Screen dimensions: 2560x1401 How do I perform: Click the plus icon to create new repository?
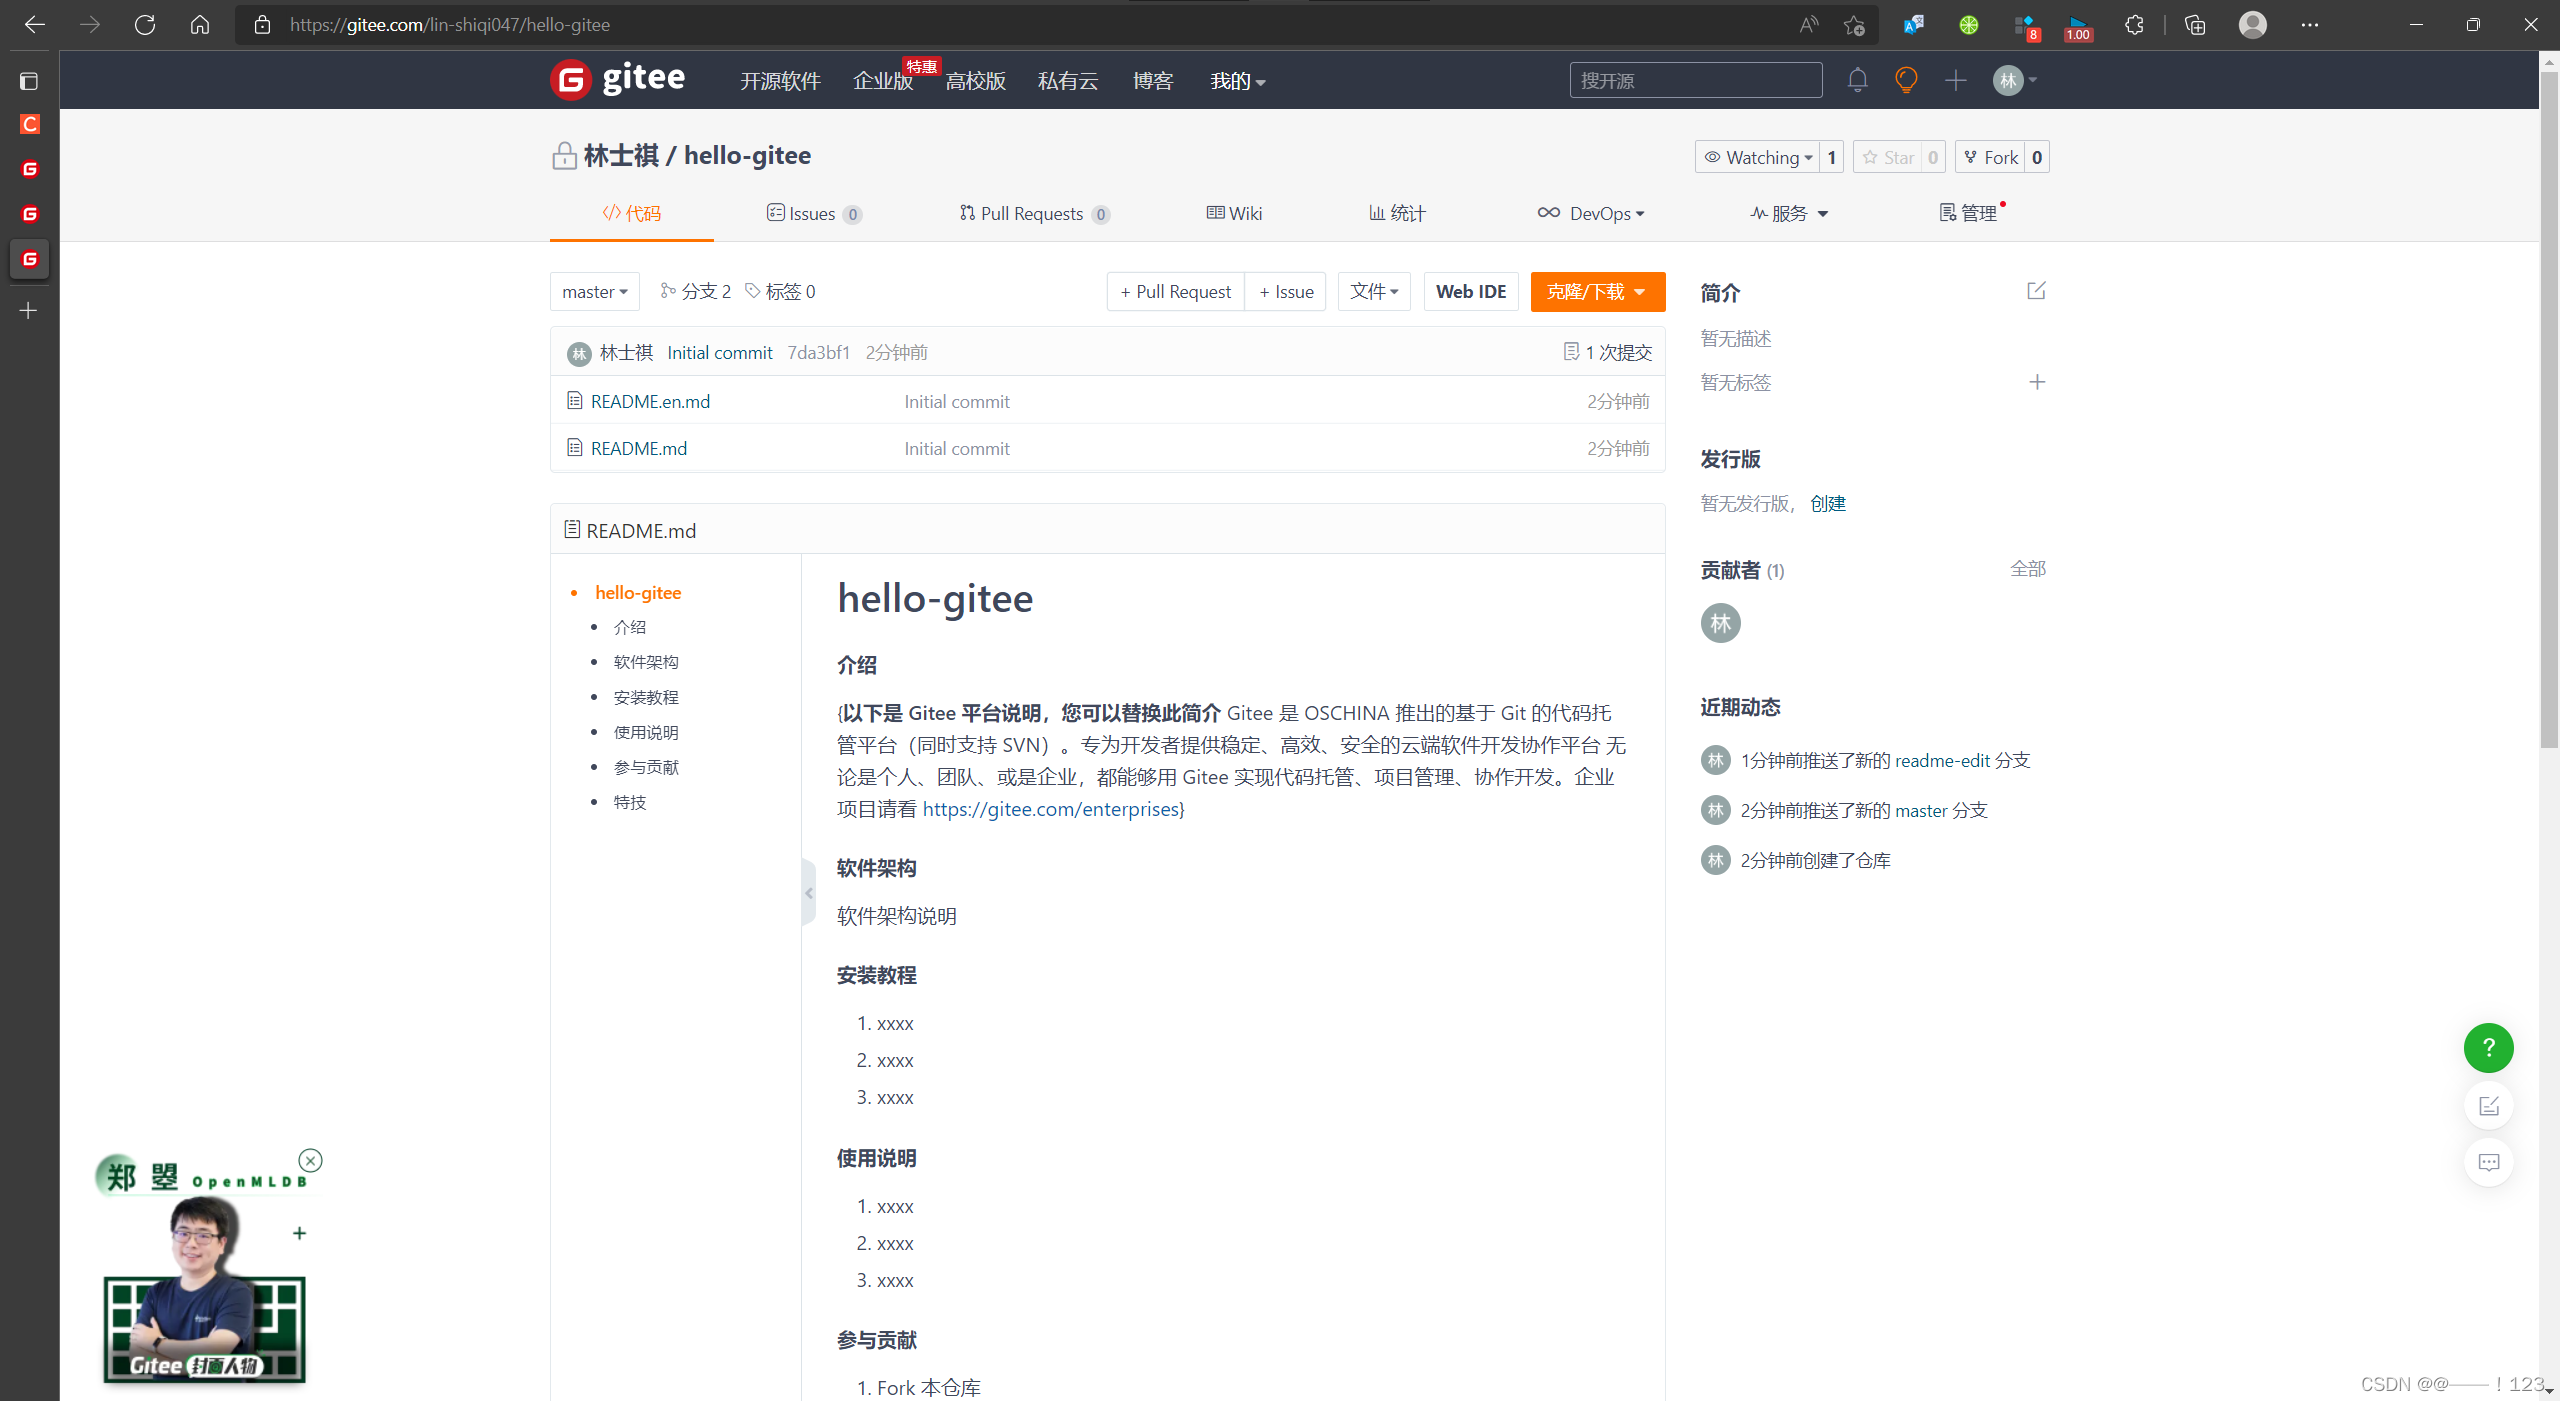[x=1956, y=80]
